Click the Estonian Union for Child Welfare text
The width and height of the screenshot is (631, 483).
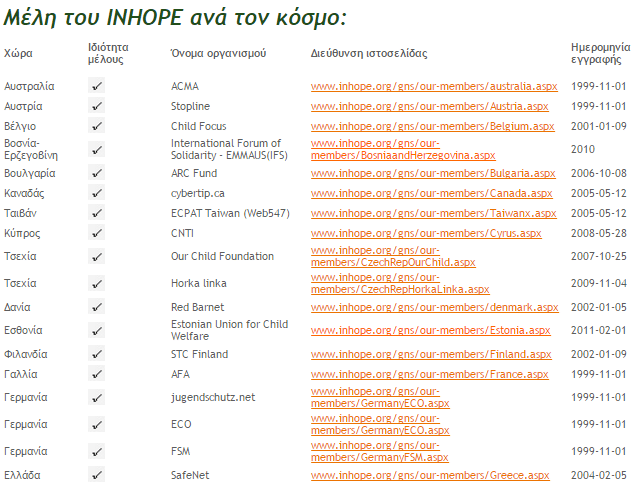click(x=229, y=330)
